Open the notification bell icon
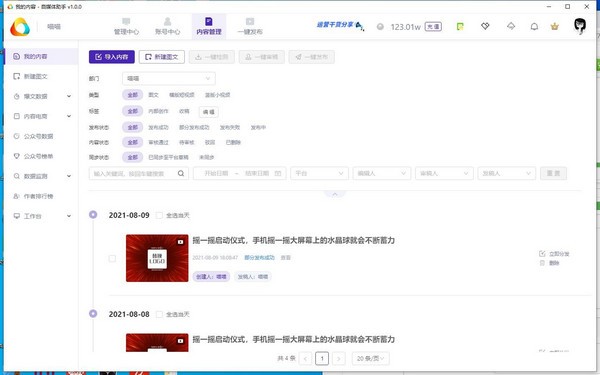The image size is (600, 375). click(x=534, y=26)
